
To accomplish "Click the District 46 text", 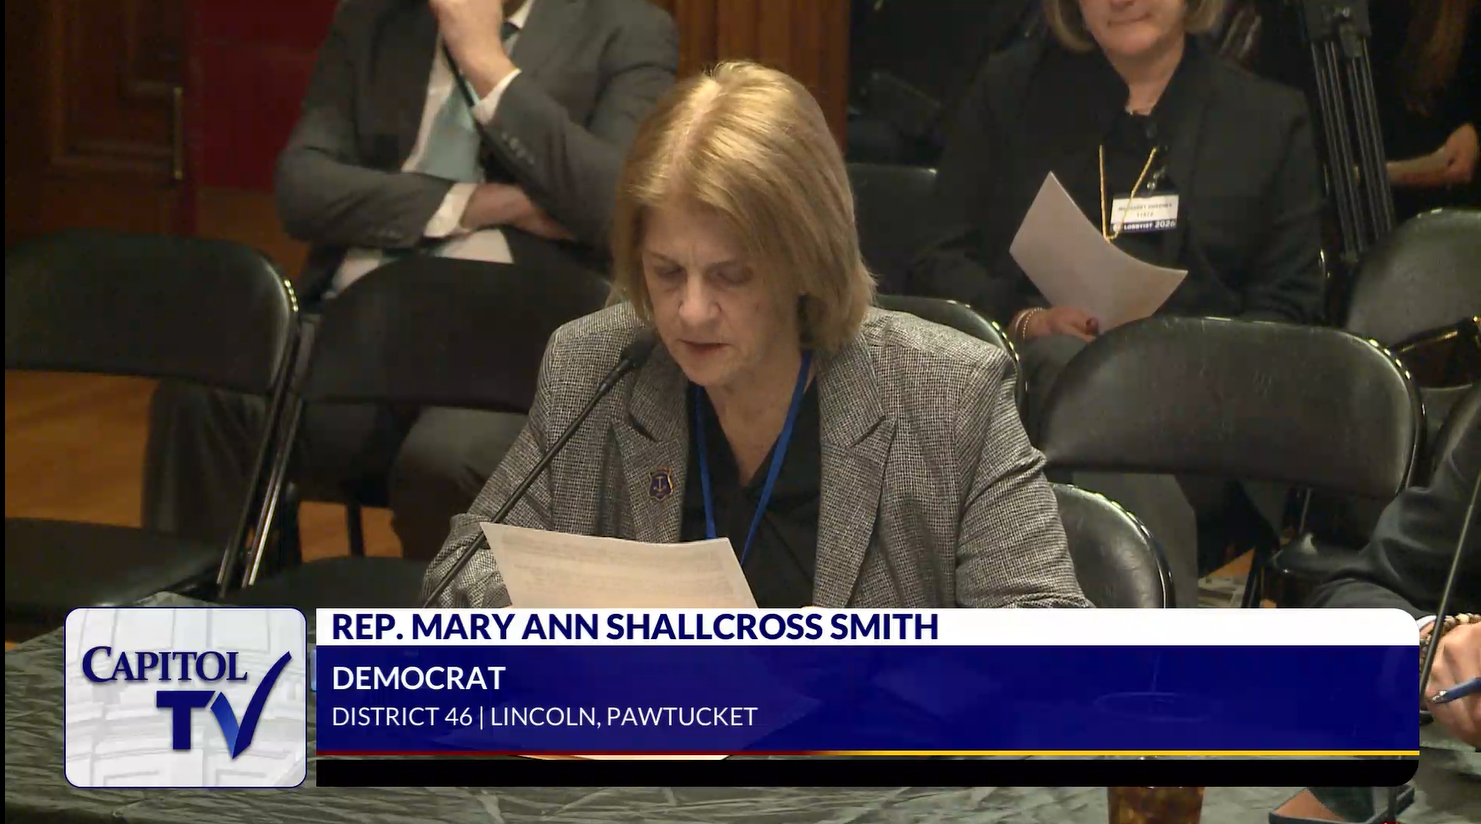I will (401, 717).
